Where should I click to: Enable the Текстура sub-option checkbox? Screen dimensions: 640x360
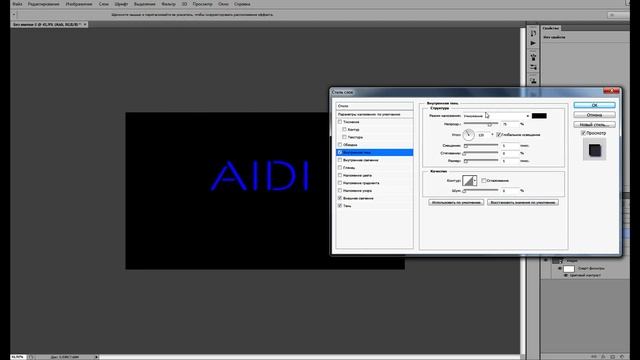click(x=344, y=137)
